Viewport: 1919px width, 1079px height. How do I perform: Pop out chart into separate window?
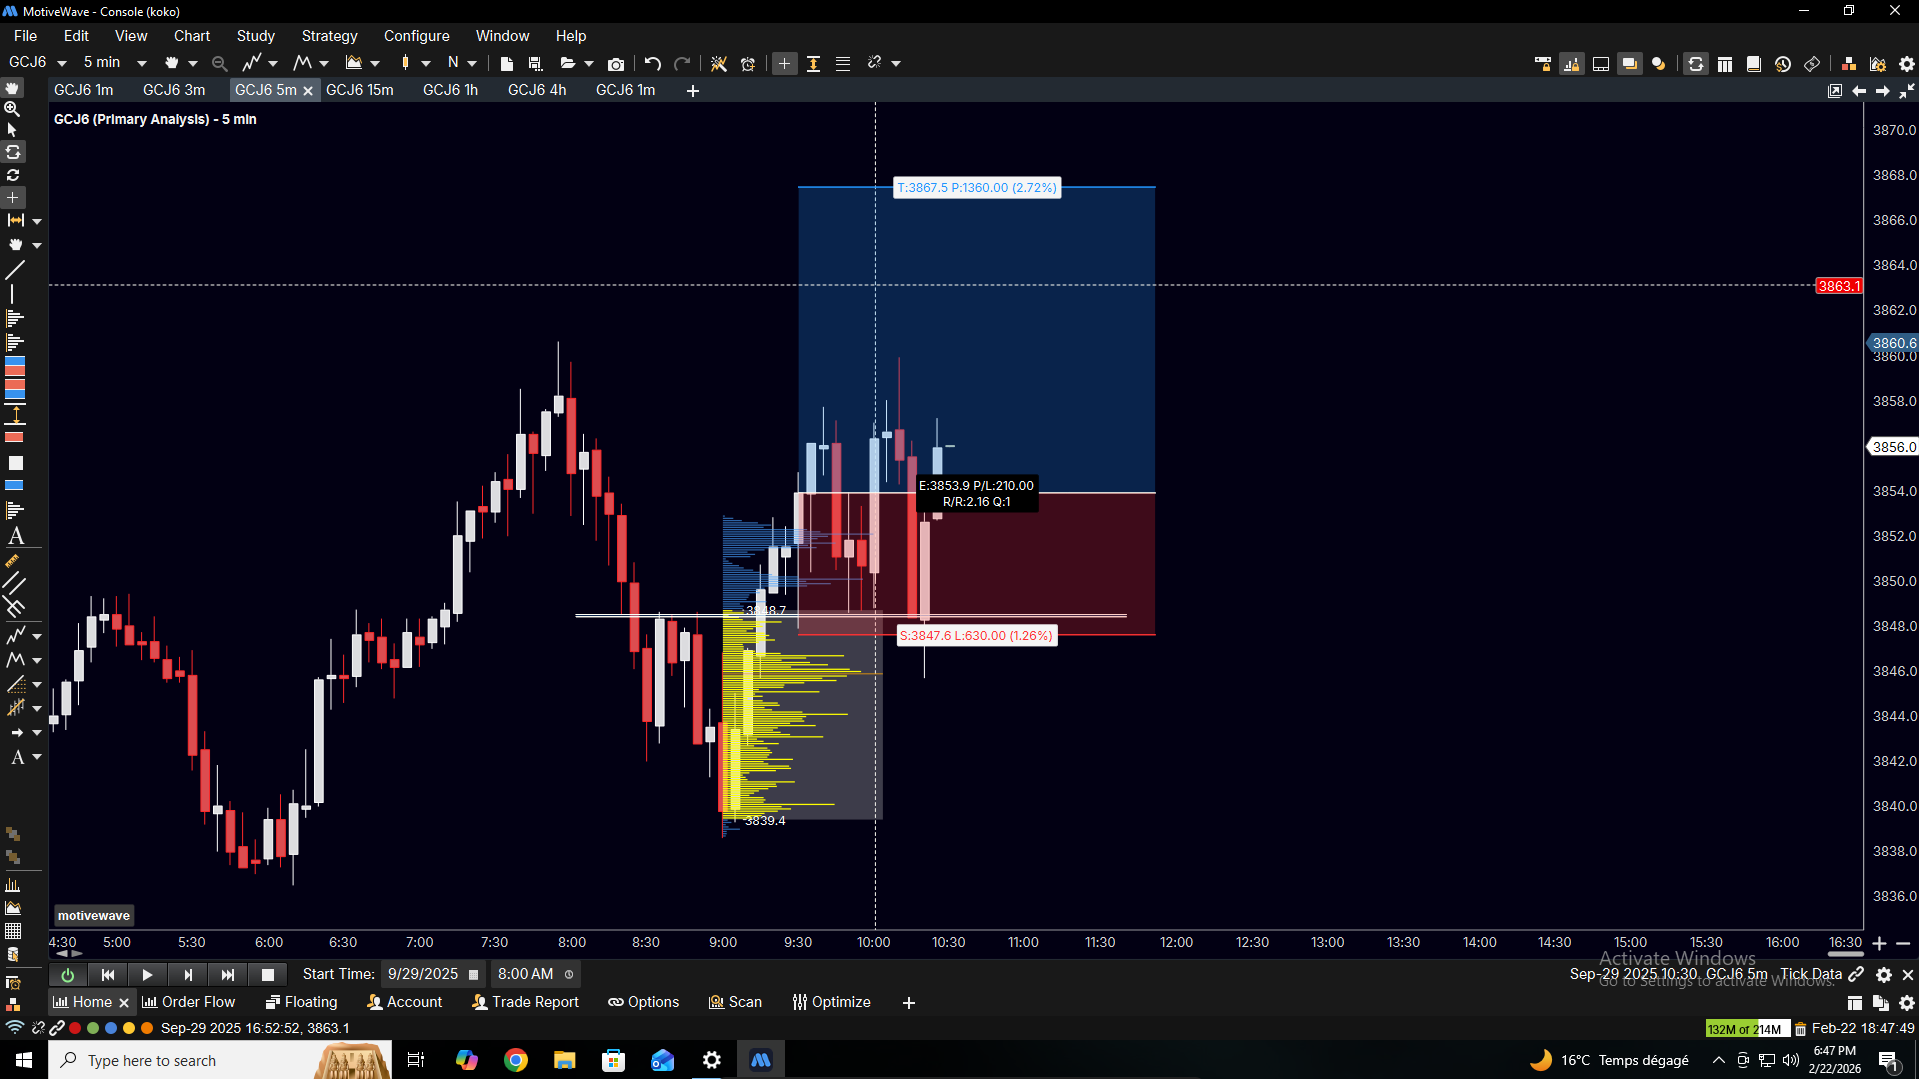pyautogui.click(x=1835, y=91)
